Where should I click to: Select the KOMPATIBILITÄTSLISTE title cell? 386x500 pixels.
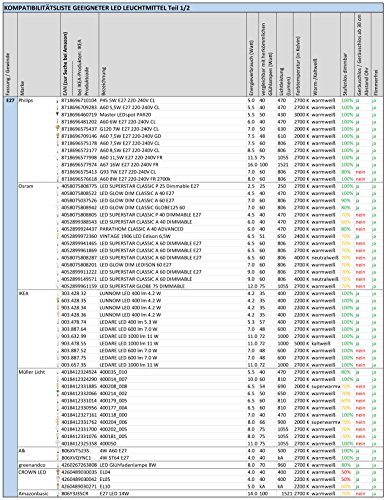(x=193, y=8)
